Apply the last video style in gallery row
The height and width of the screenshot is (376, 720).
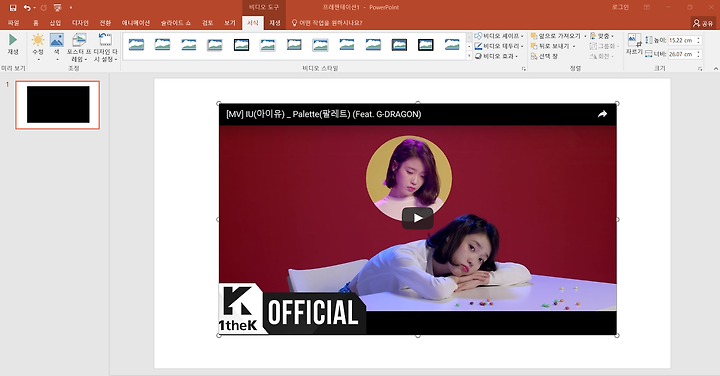pyautogui.click(x=452, y=45)
